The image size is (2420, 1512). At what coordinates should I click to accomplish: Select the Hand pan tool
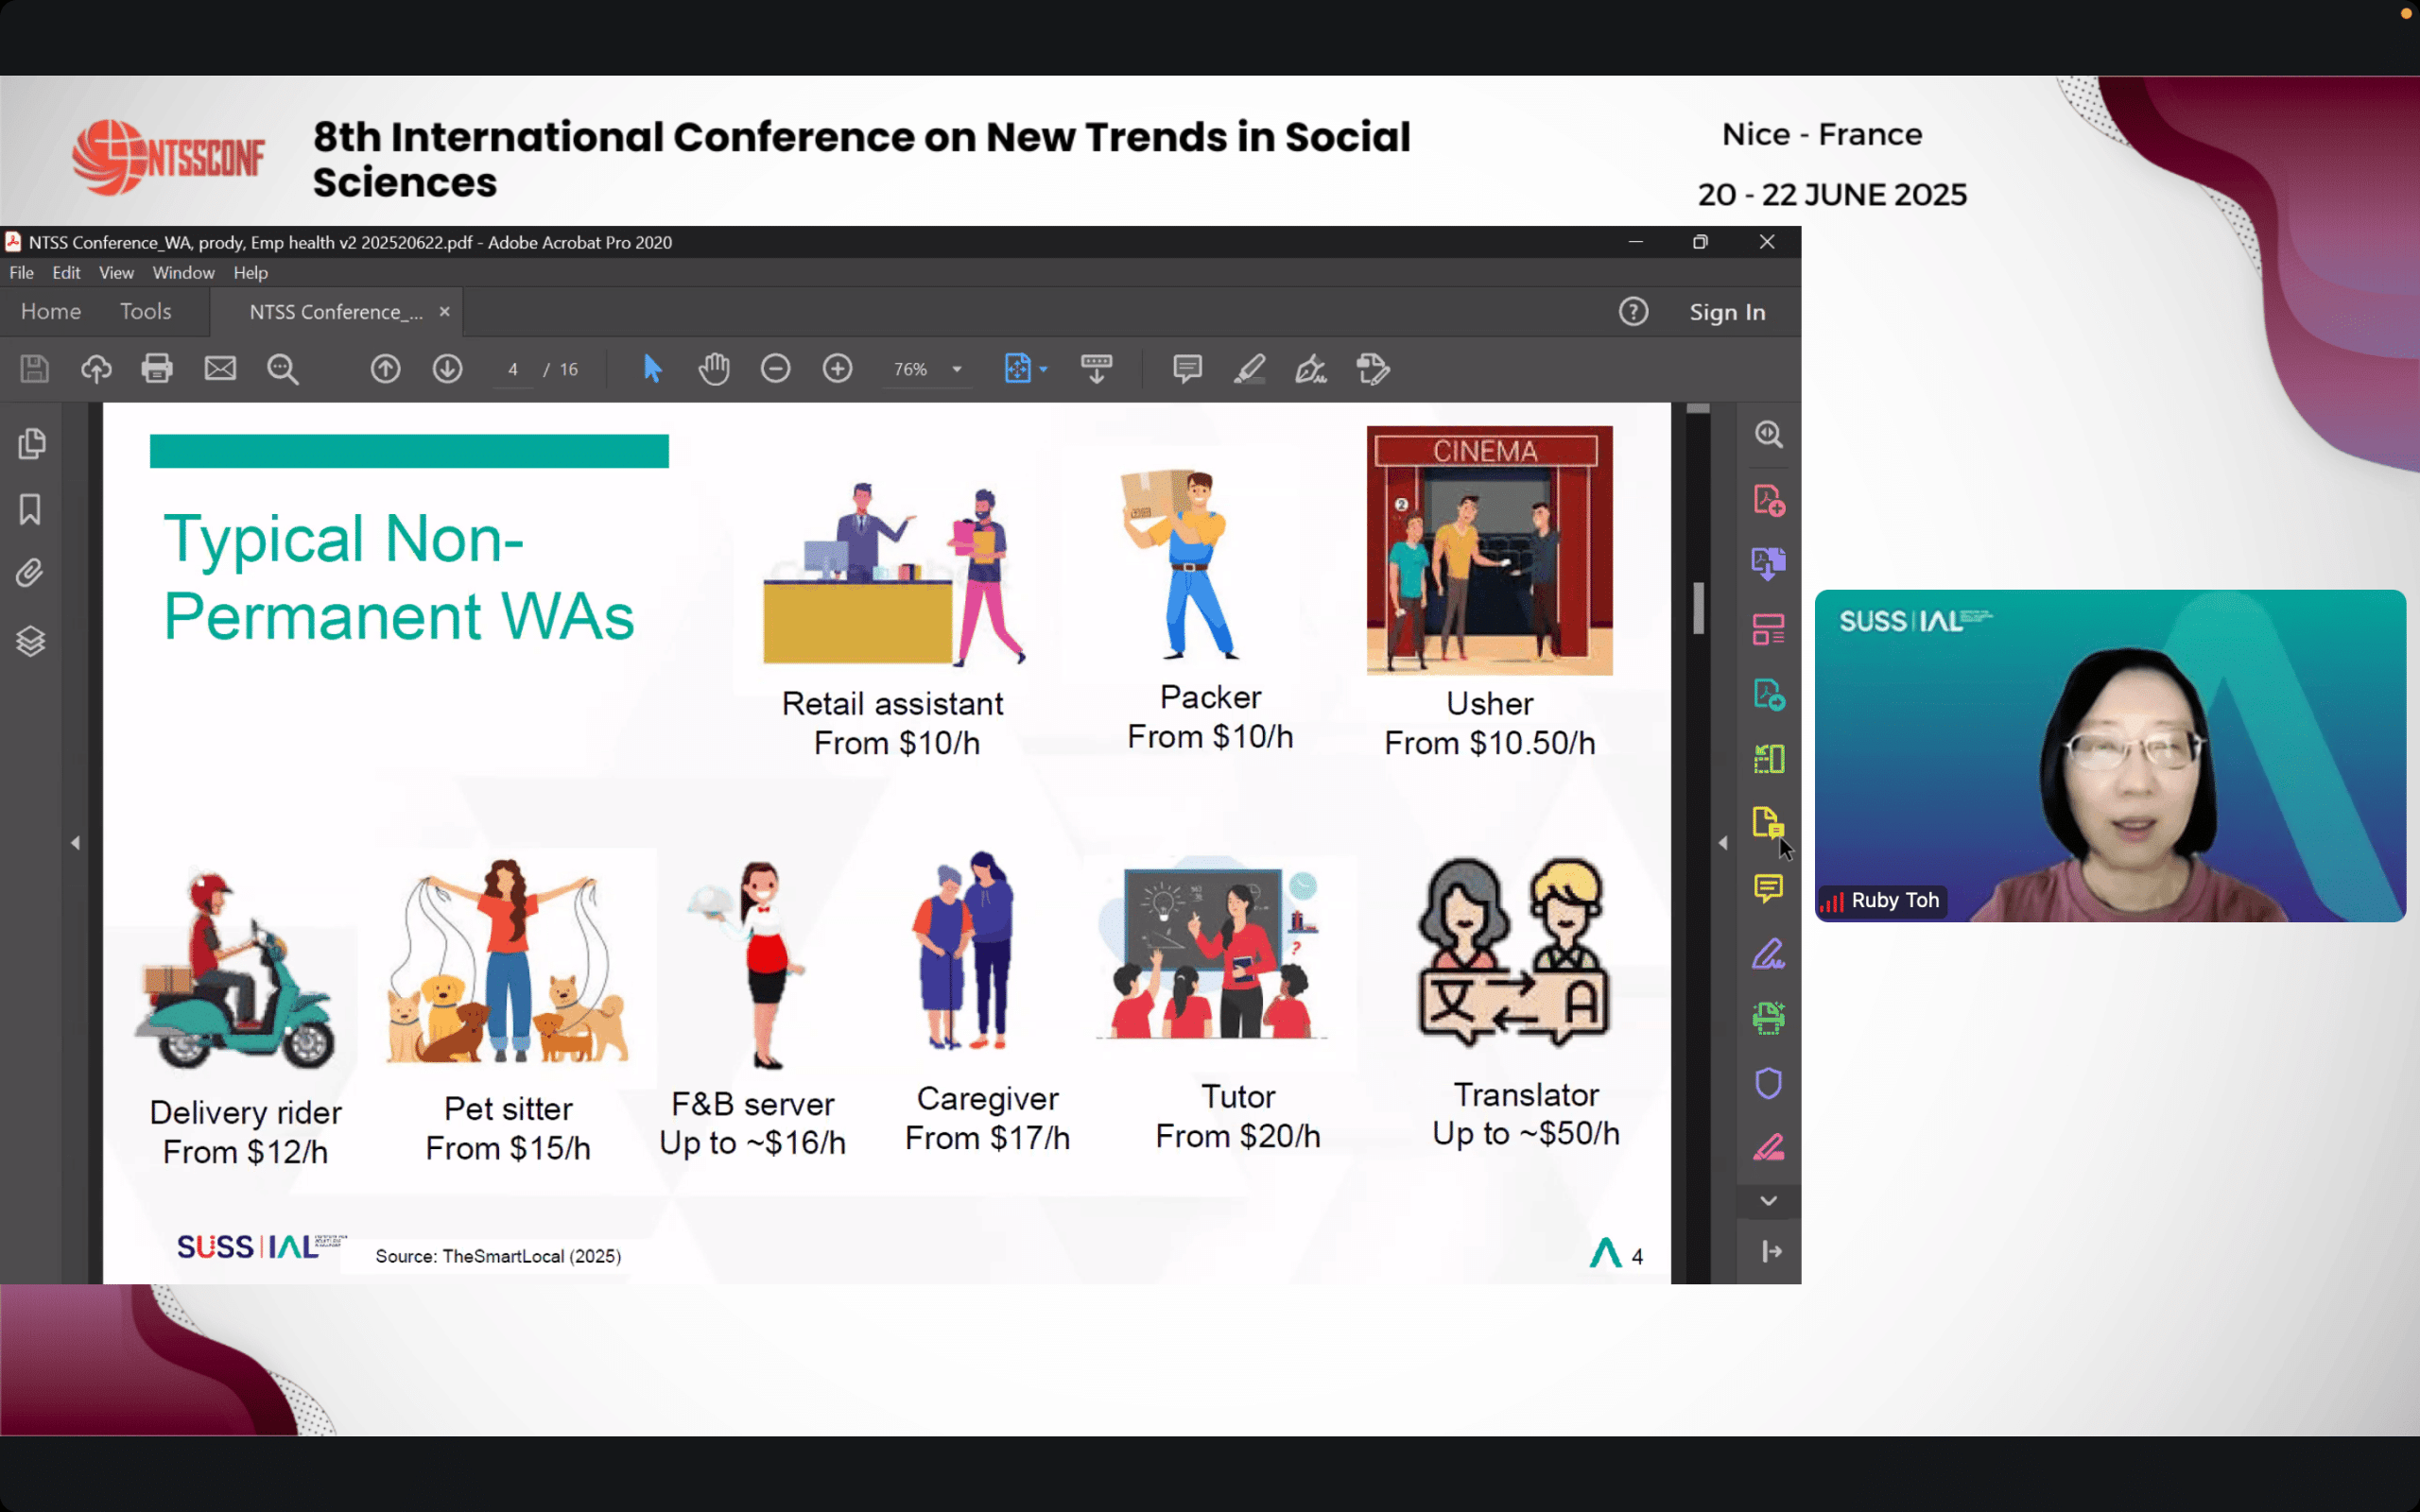(x=713, y=369)
